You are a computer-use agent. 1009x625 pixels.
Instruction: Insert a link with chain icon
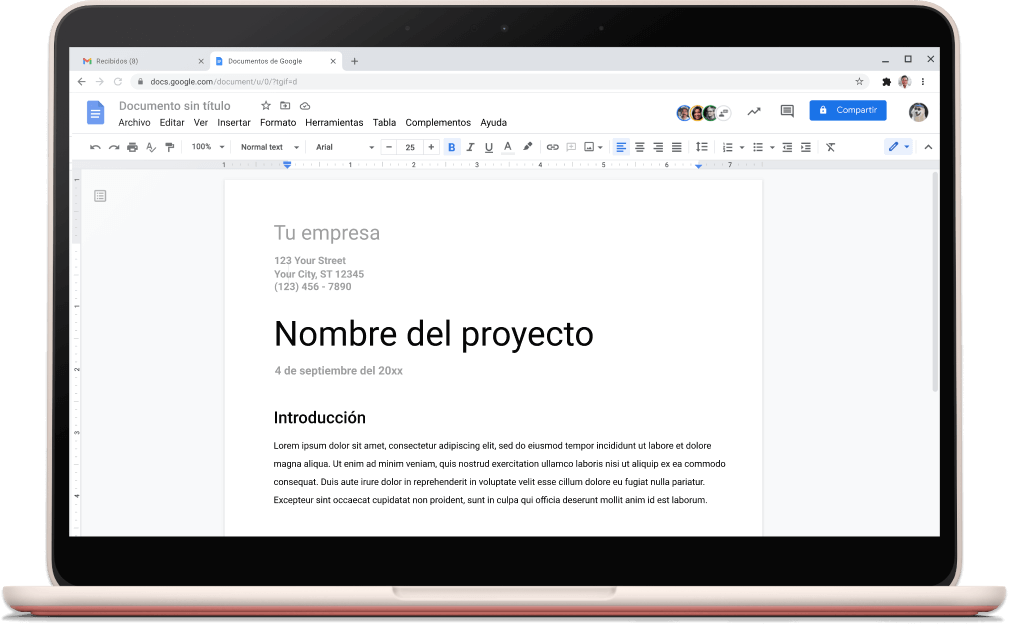click(552, 147)
